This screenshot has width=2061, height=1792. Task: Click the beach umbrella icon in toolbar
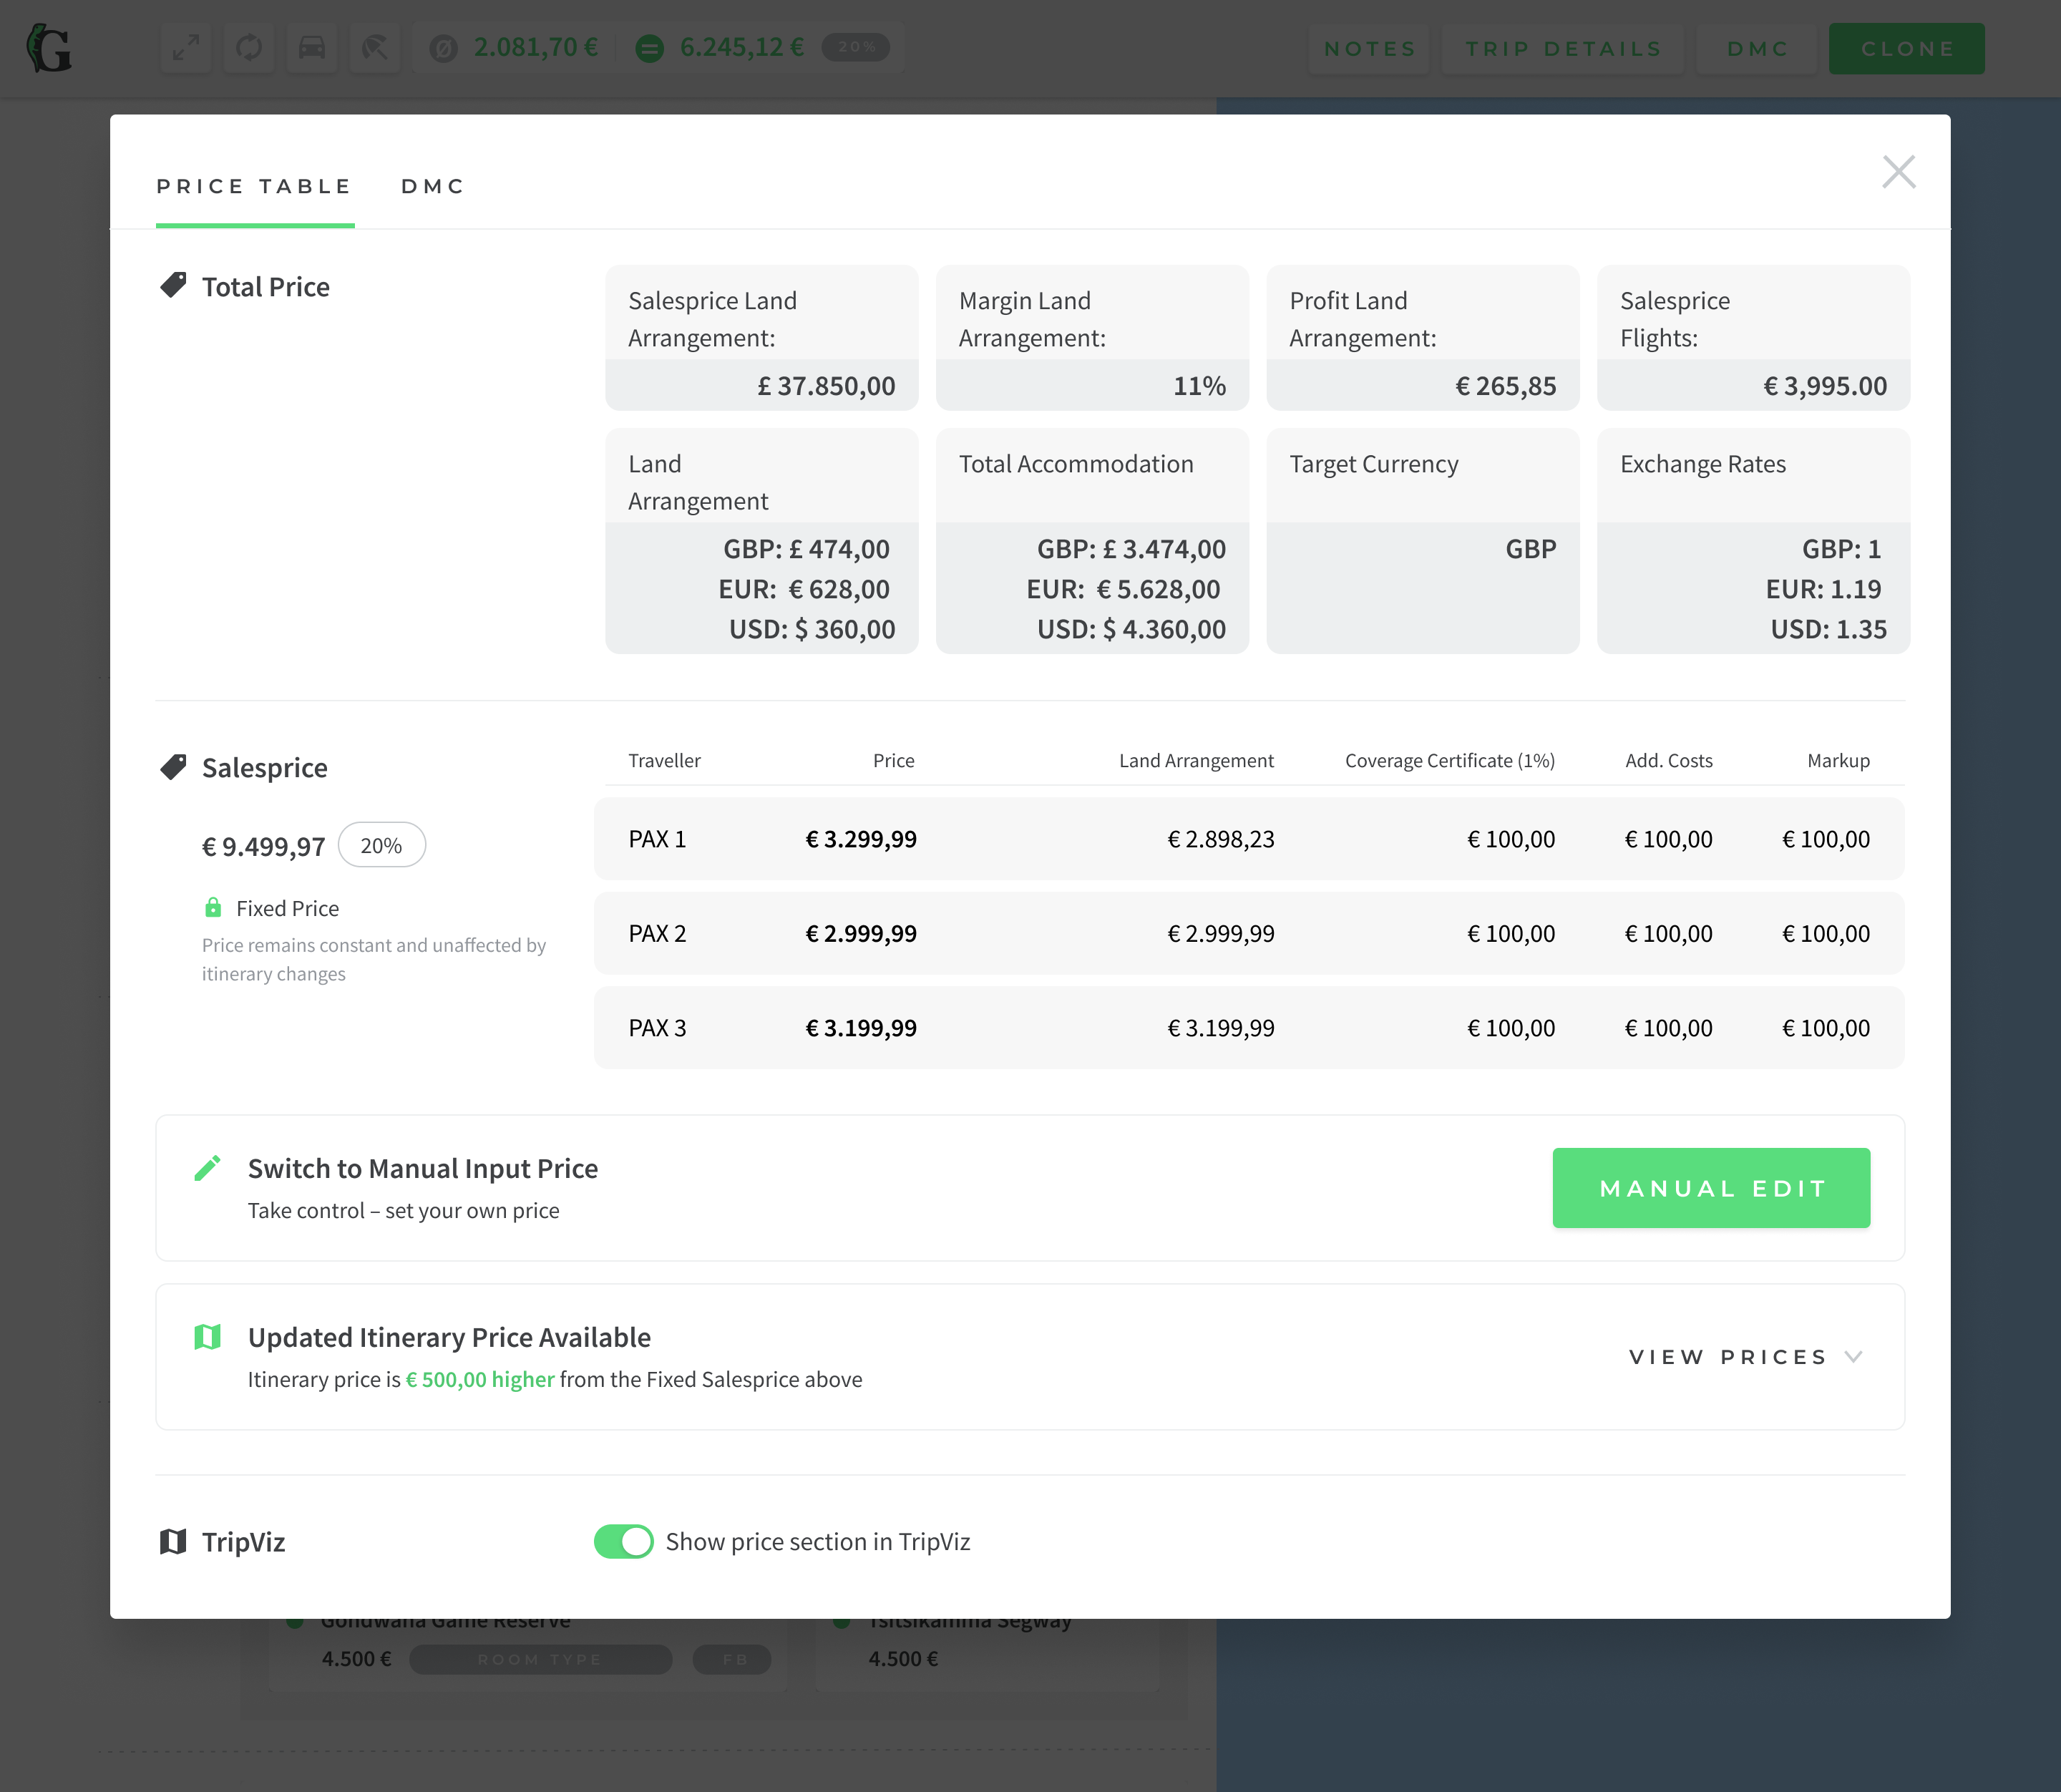click(375, 47)
